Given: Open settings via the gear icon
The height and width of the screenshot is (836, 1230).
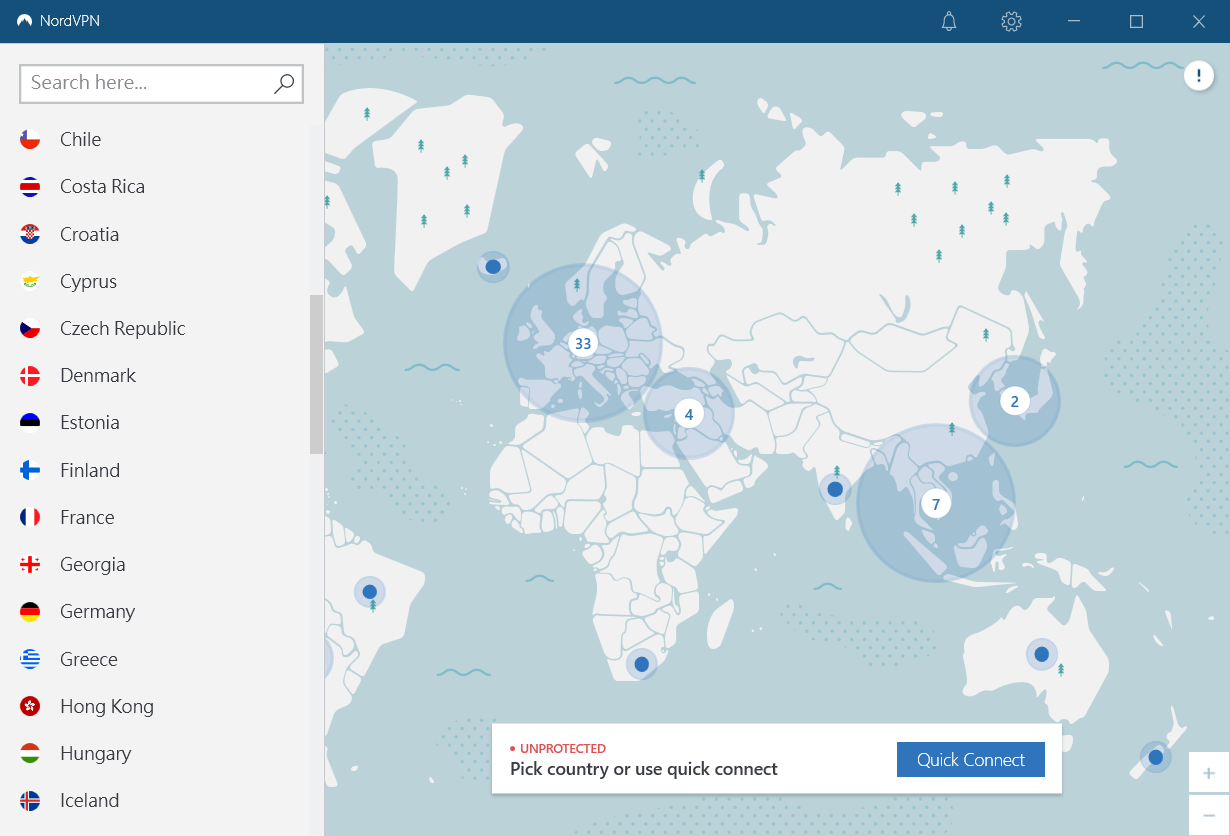Looking at the screenshot, I should pyautogui.click(x=1011, y=21).
